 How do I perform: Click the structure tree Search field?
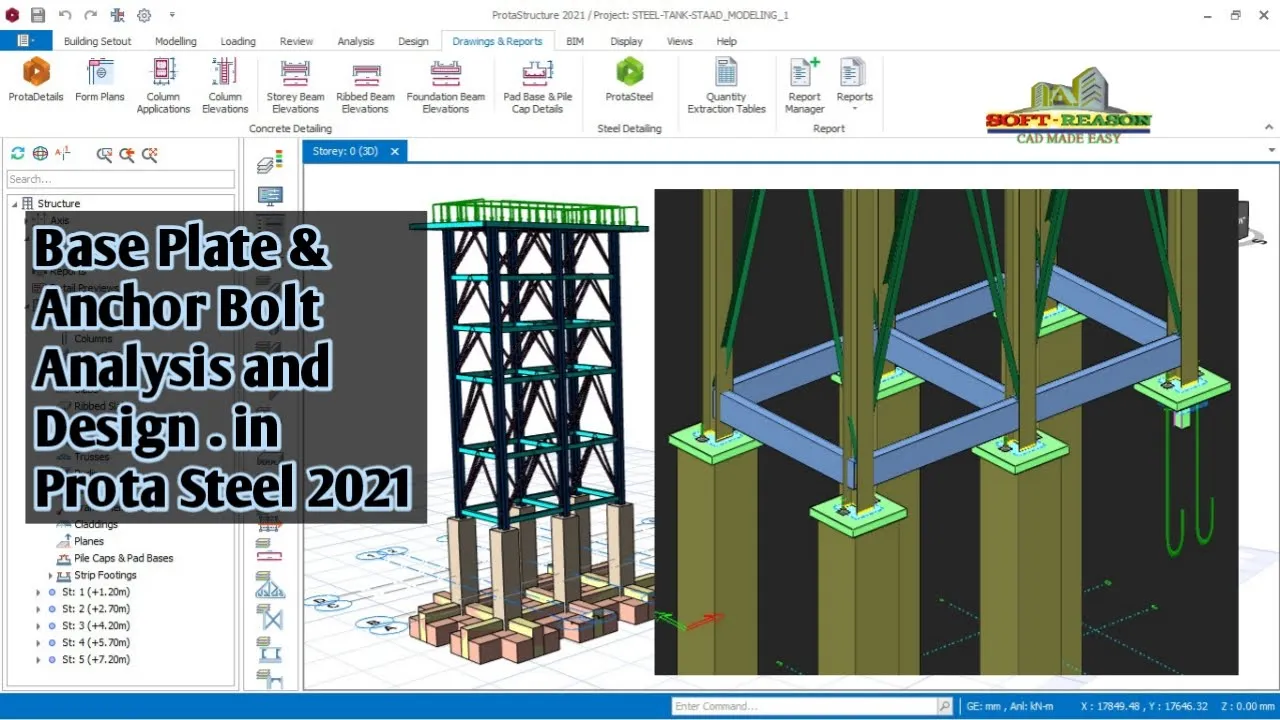pyautogui.click(x=121, y=179)
